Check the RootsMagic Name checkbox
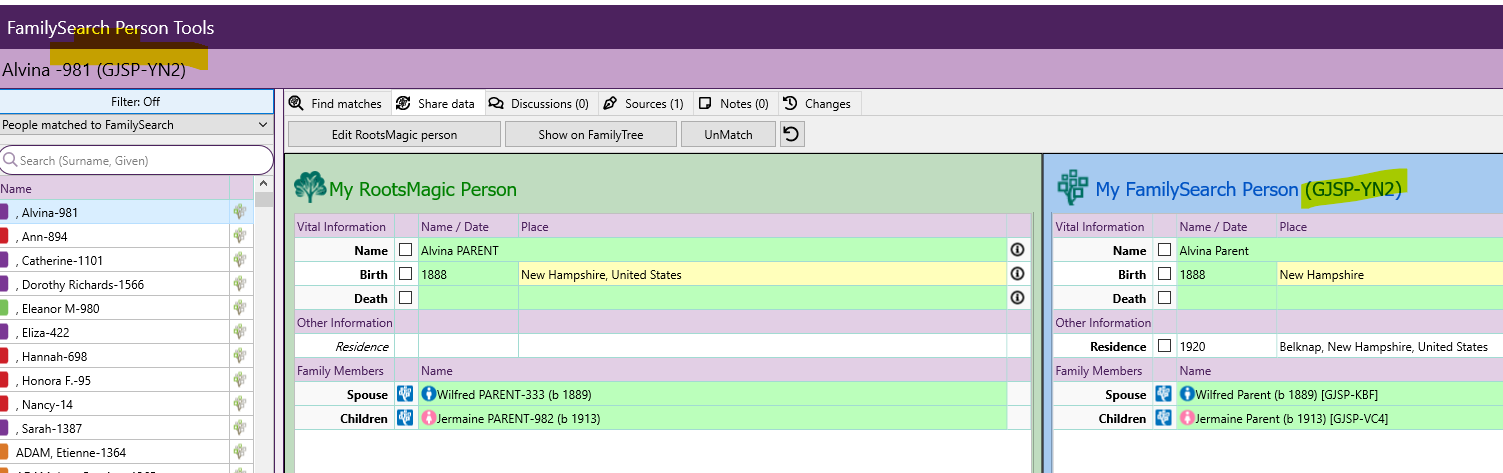This screenshot has height=473, width=1503. (405, 250)
